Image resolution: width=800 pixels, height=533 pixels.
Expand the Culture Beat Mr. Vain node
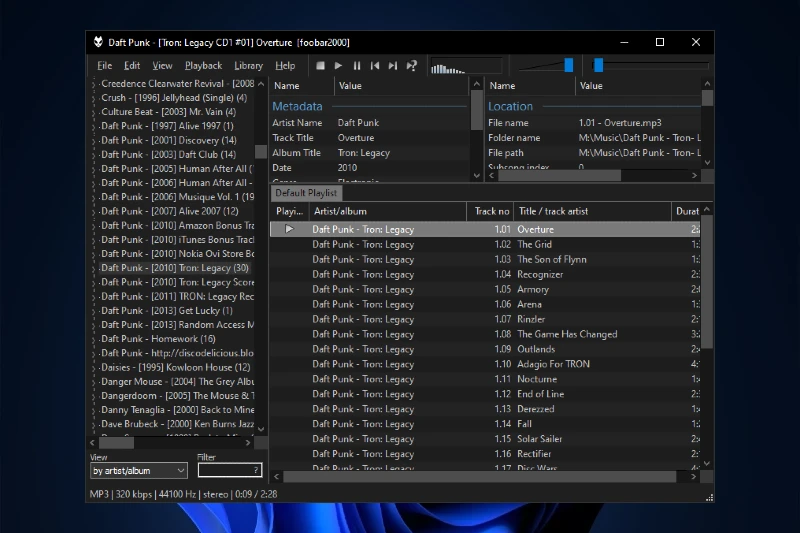point(95,113)
